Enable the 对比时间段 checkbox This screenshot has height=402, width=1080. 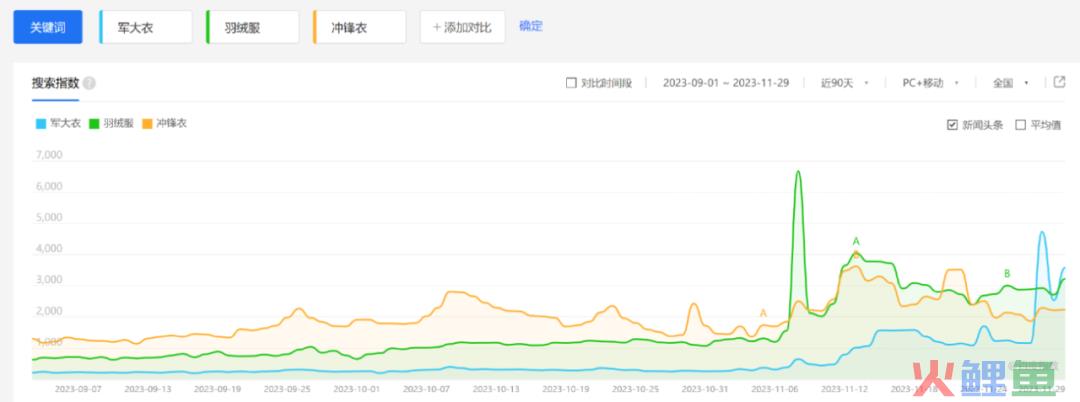(571, 83)
